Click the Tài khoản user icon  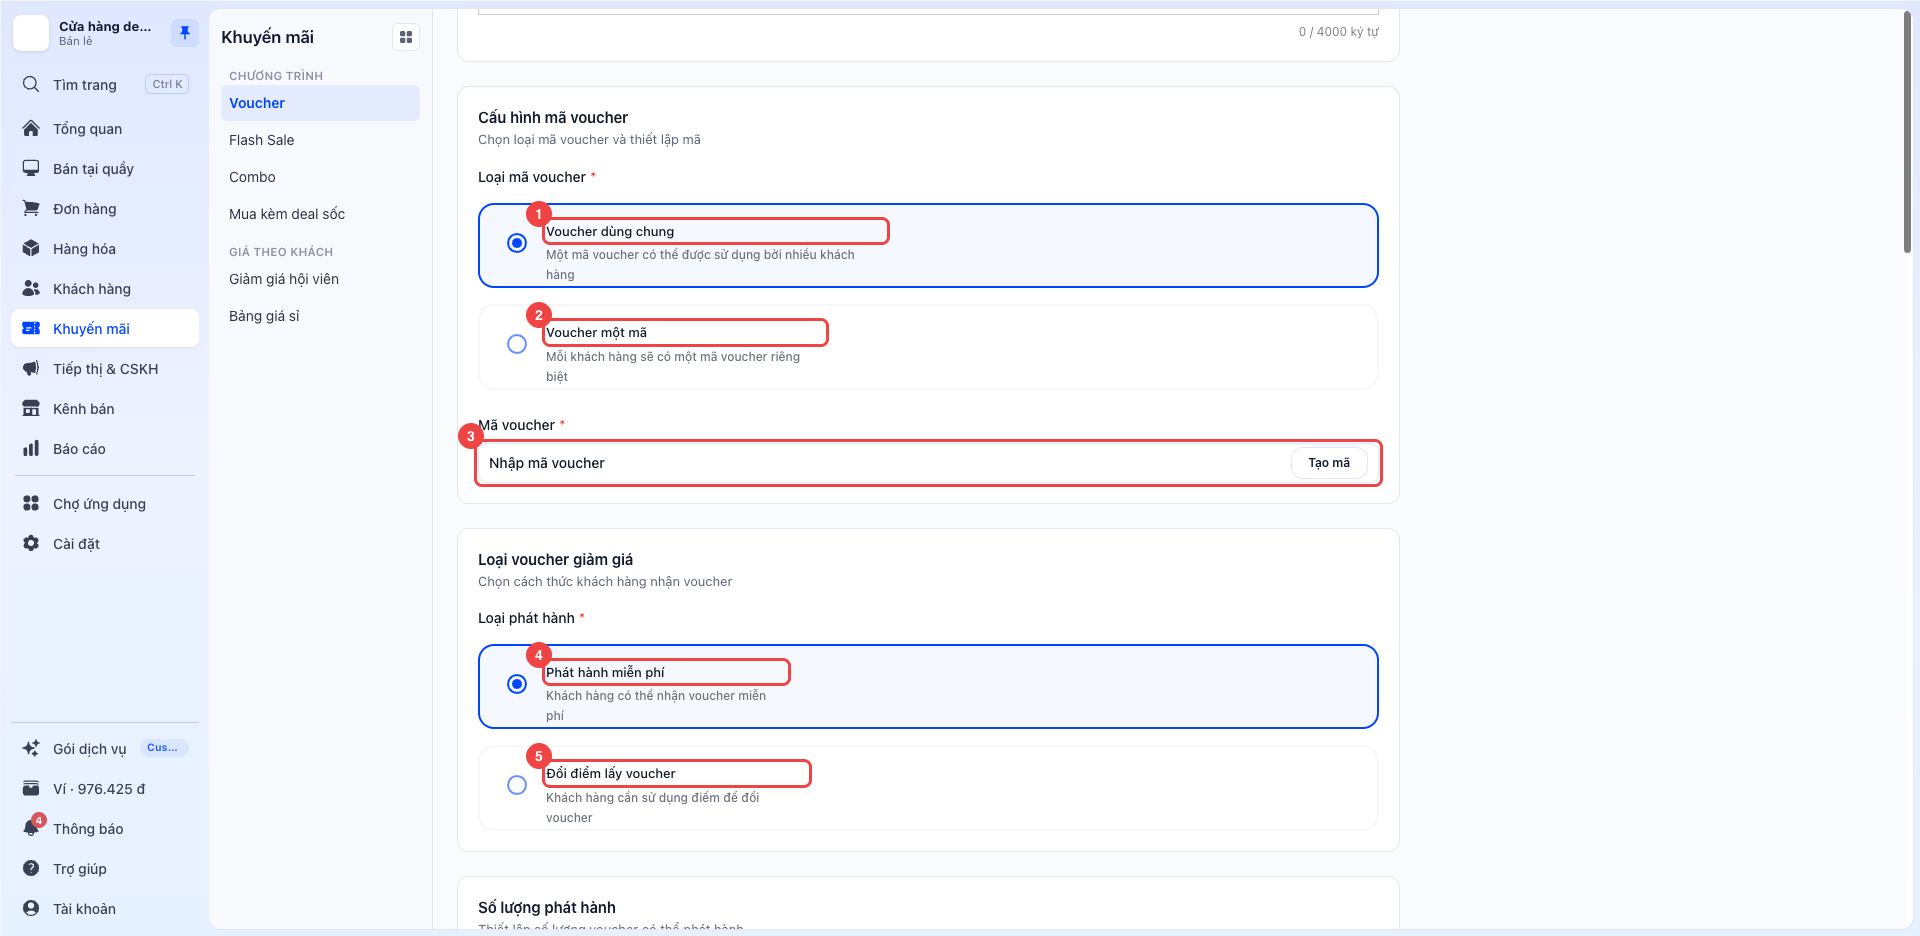click(x=31, y=909)
